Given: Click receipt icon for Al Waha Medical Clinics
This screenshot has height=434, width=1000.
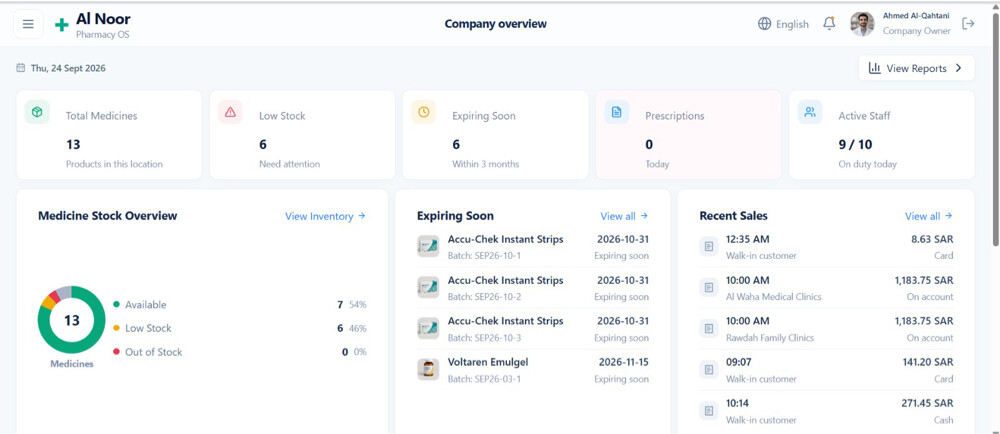Looking at the screenshot, I should click(709, 287).
